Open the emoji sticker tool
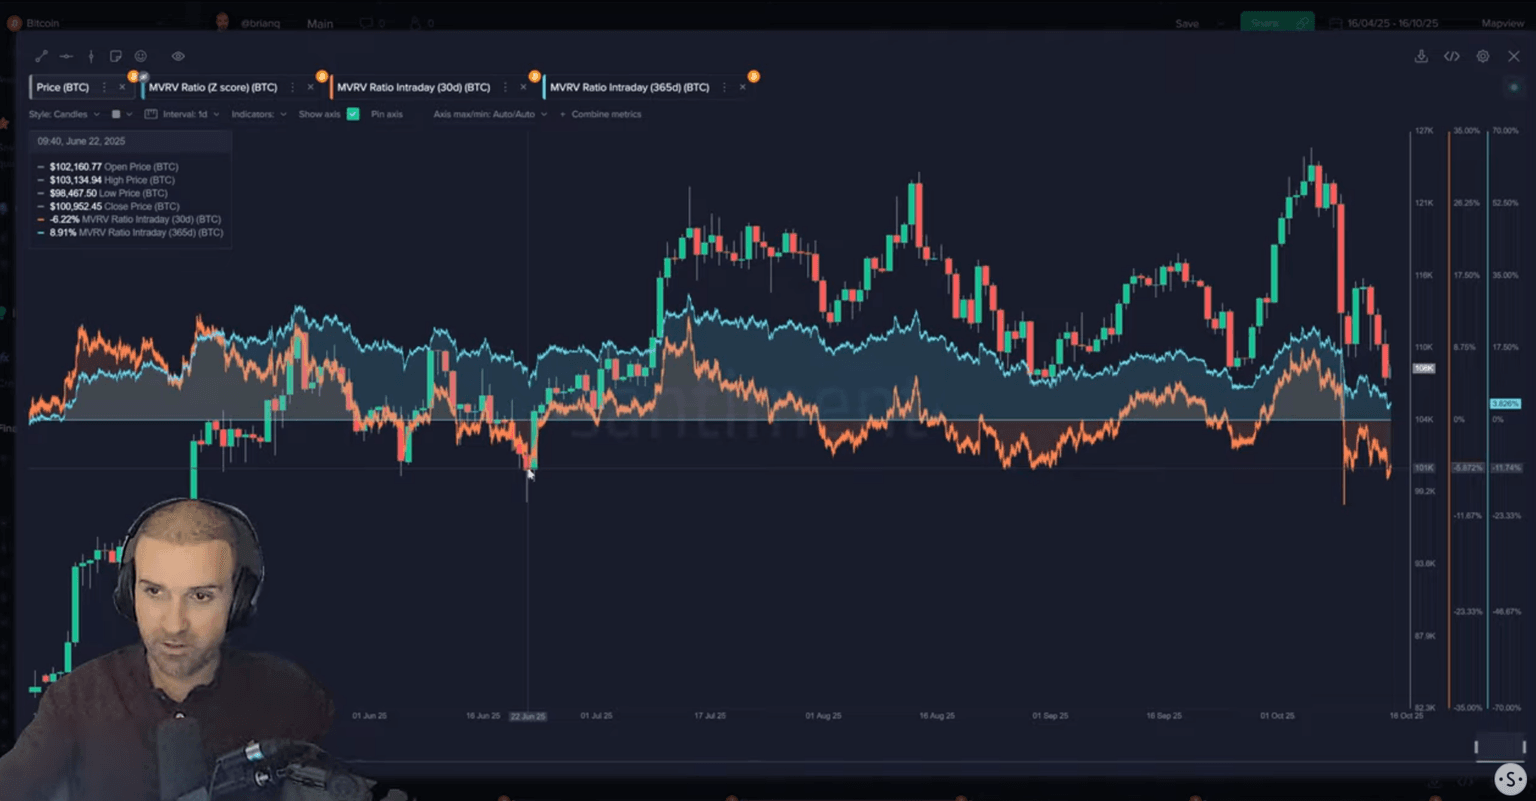This screenshot has height=801, width=1536. coord(141,57)
